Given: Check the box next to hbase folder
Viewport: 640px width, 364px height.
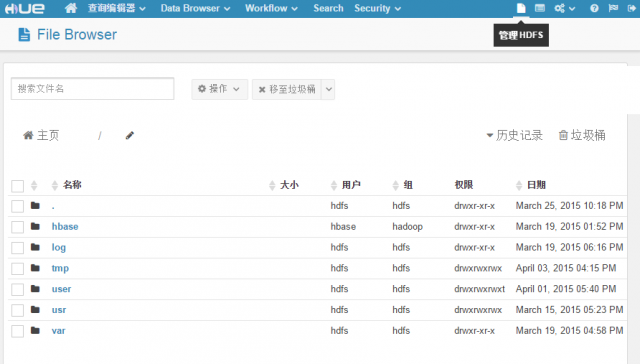Looking at the screenshot, I should (x=18, y=227).
